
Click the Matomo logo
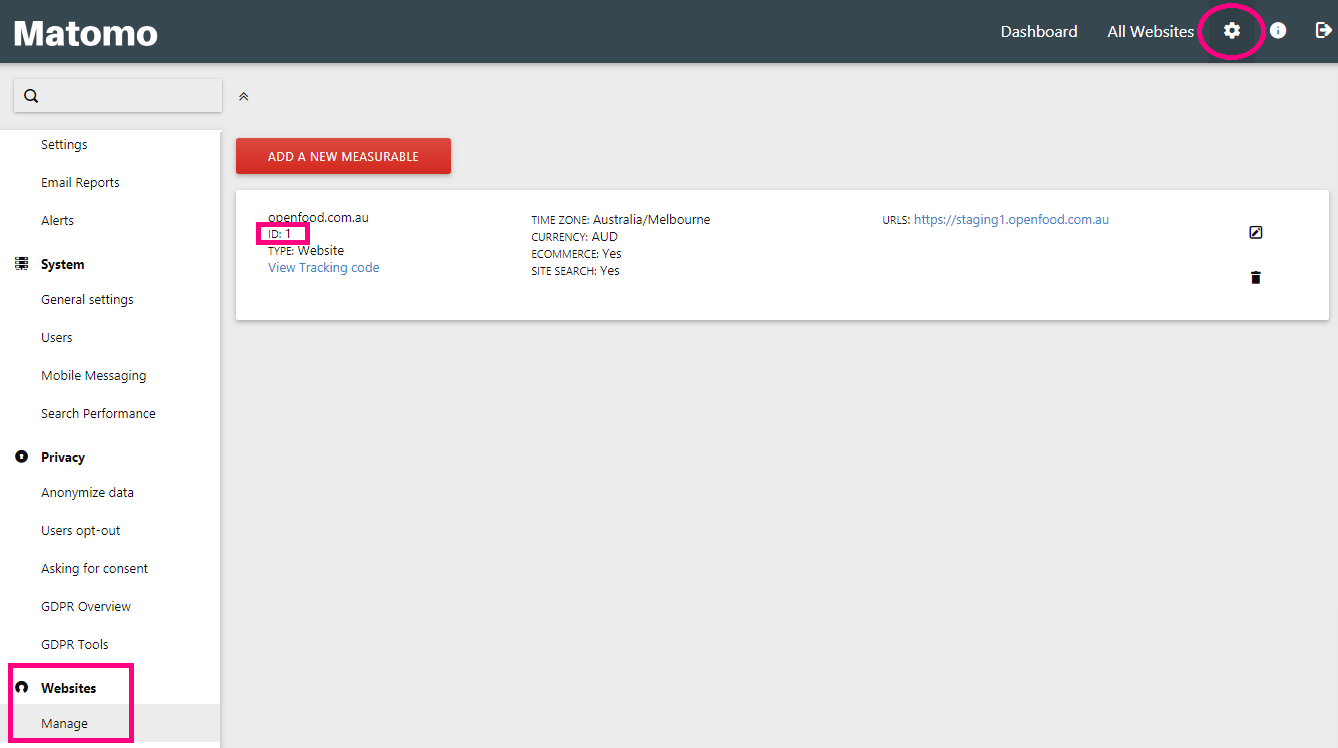coord(86,33)
